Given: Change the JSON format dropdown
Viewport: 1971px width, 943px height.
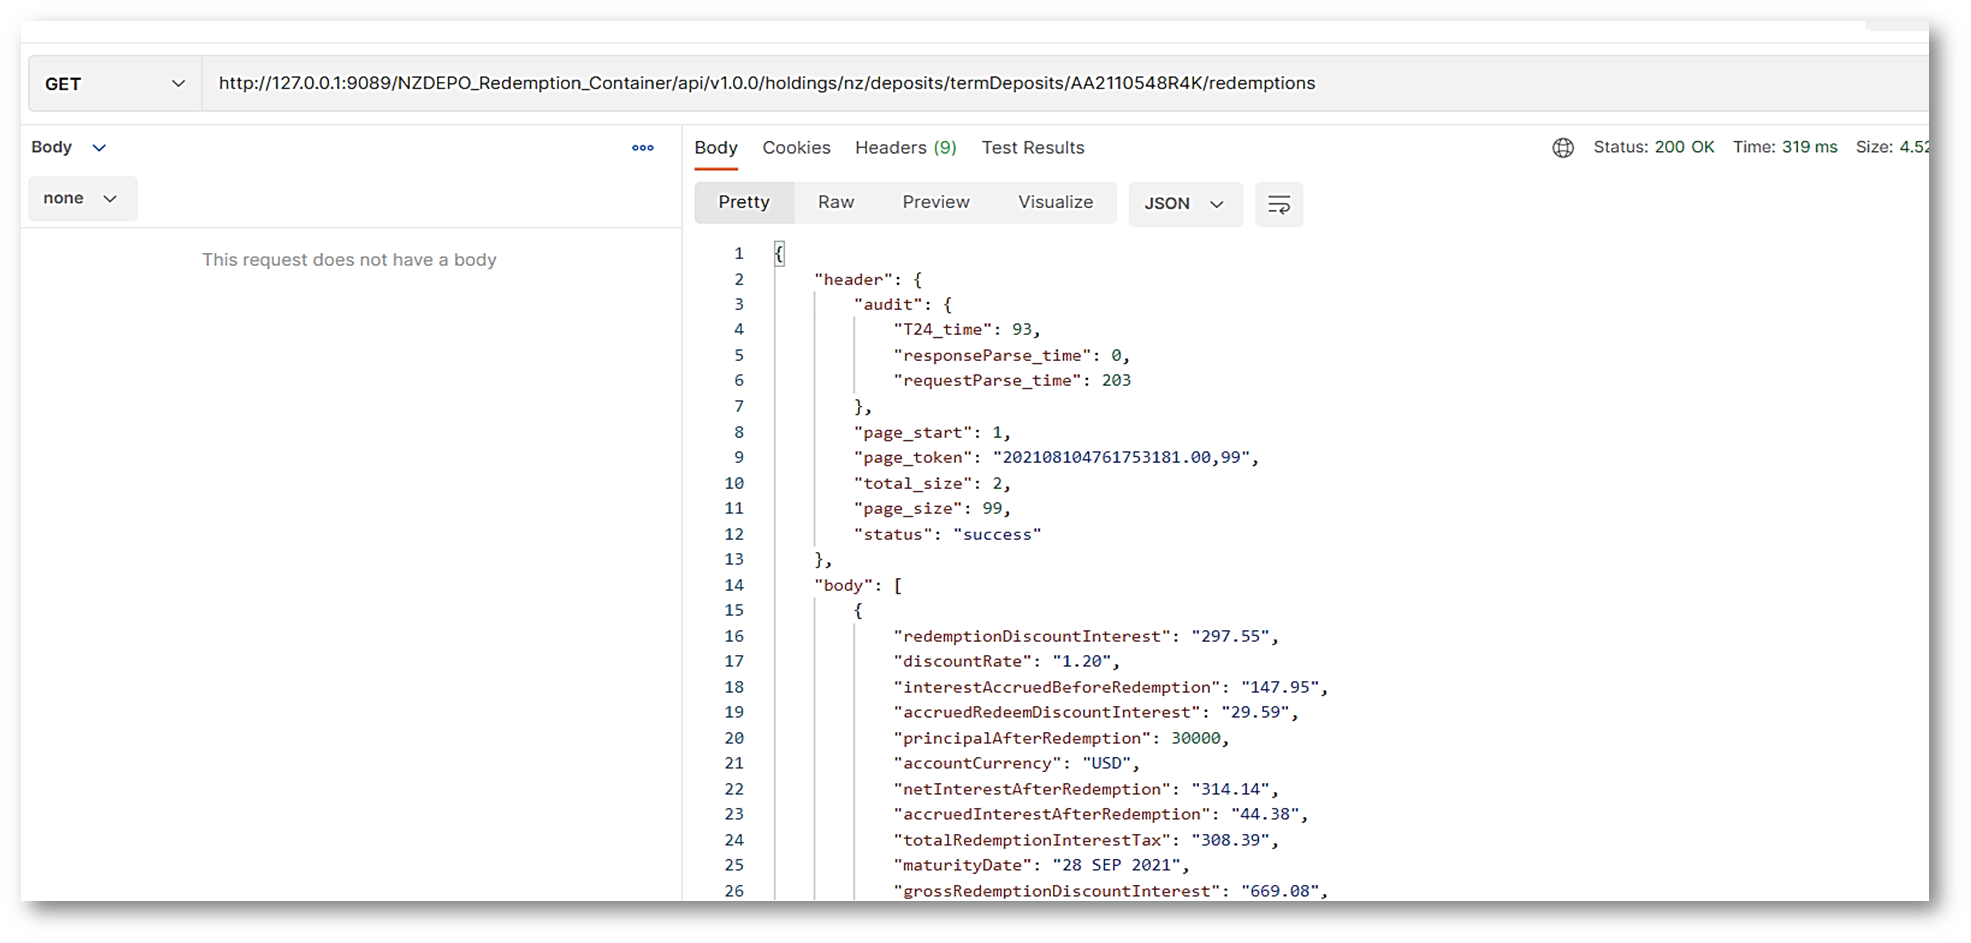Looking at the screenshot, I should [x=1184, y=204].
